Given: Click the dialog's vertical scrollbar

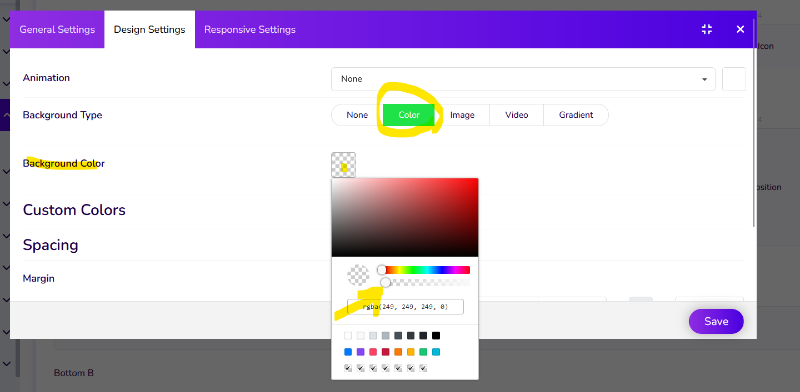Looking at the screenshot, I should (754, 122).
